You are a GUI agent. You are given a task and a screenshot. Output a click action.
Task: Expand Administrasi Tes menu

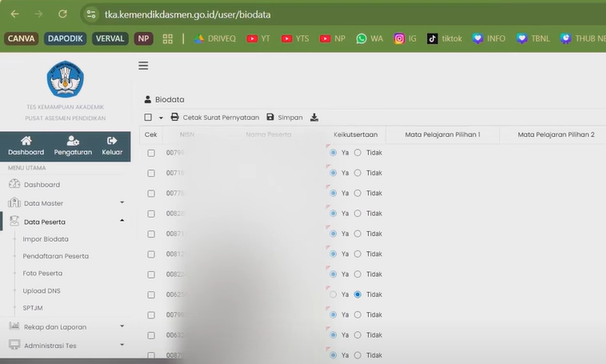coord(65,345)
